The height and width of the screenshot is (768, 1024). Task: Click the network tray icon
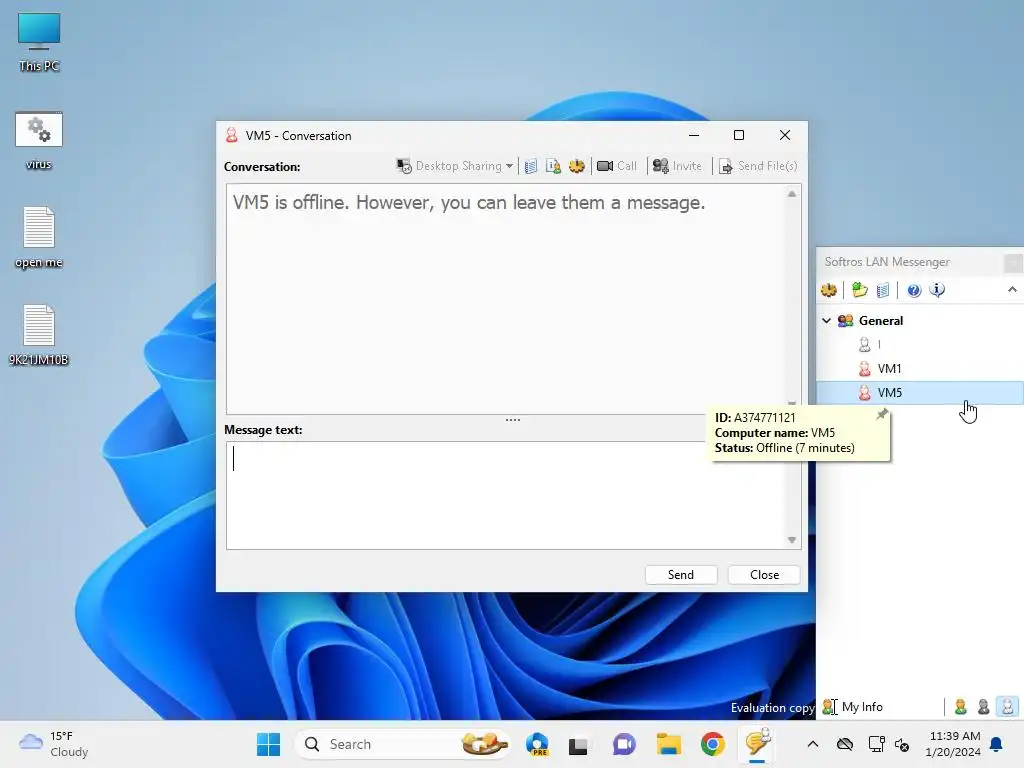tap(876, 744)
